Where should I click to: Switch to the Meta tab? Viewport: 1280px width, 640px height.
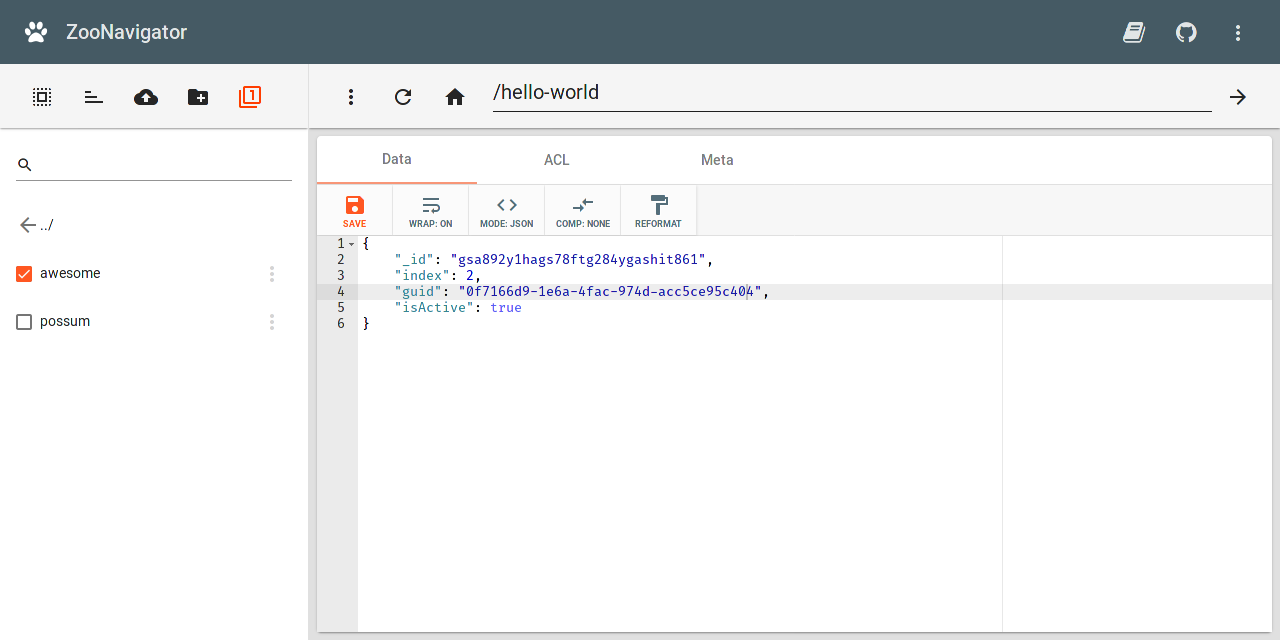(x=717, y=160)
